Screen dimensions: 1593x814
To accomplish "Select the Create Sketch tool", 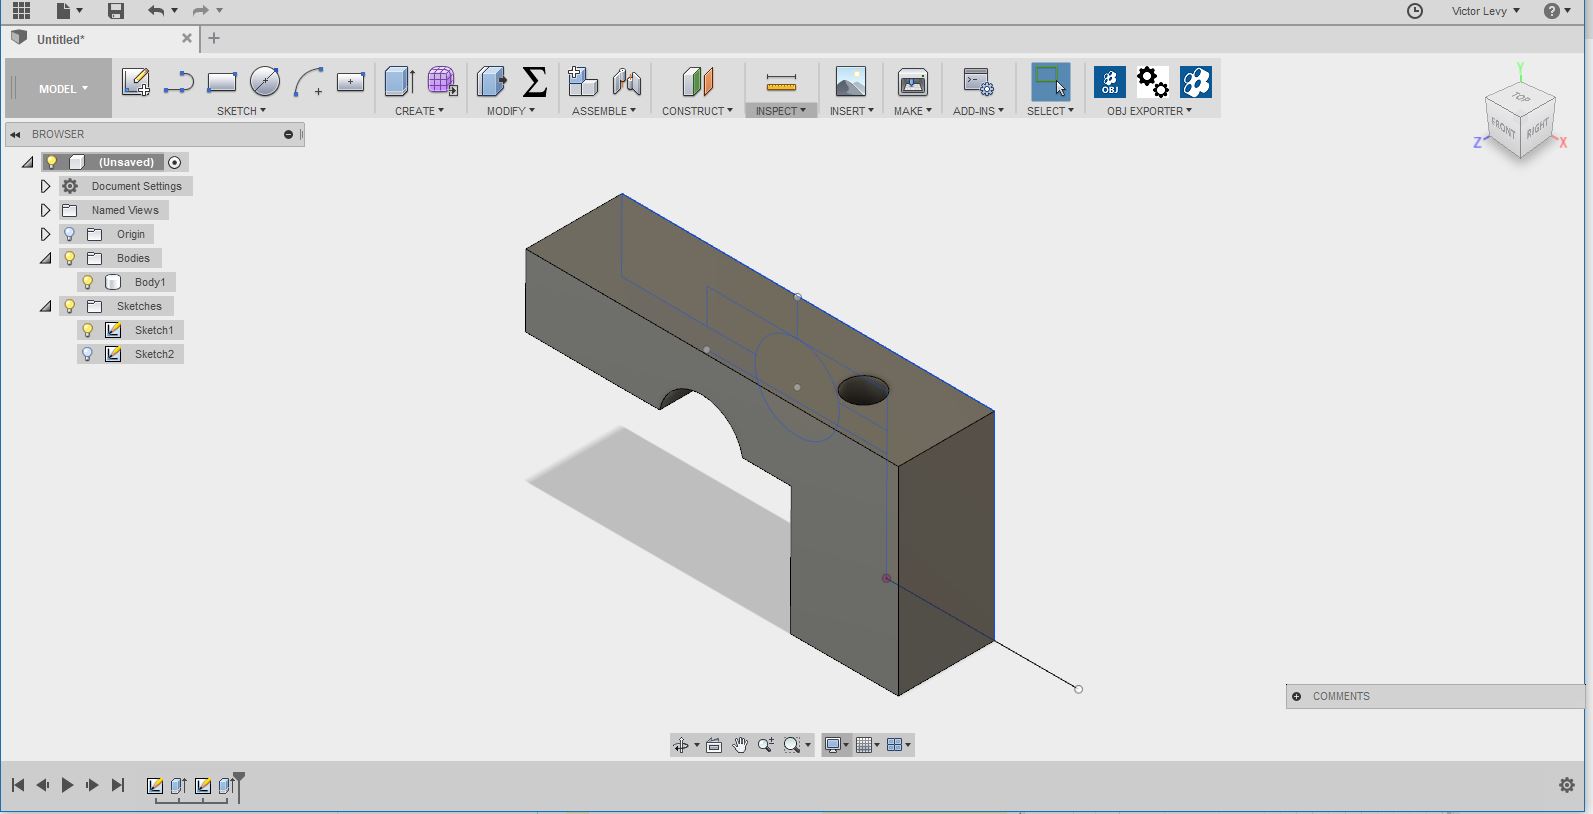I will click(x=135, y=82).
